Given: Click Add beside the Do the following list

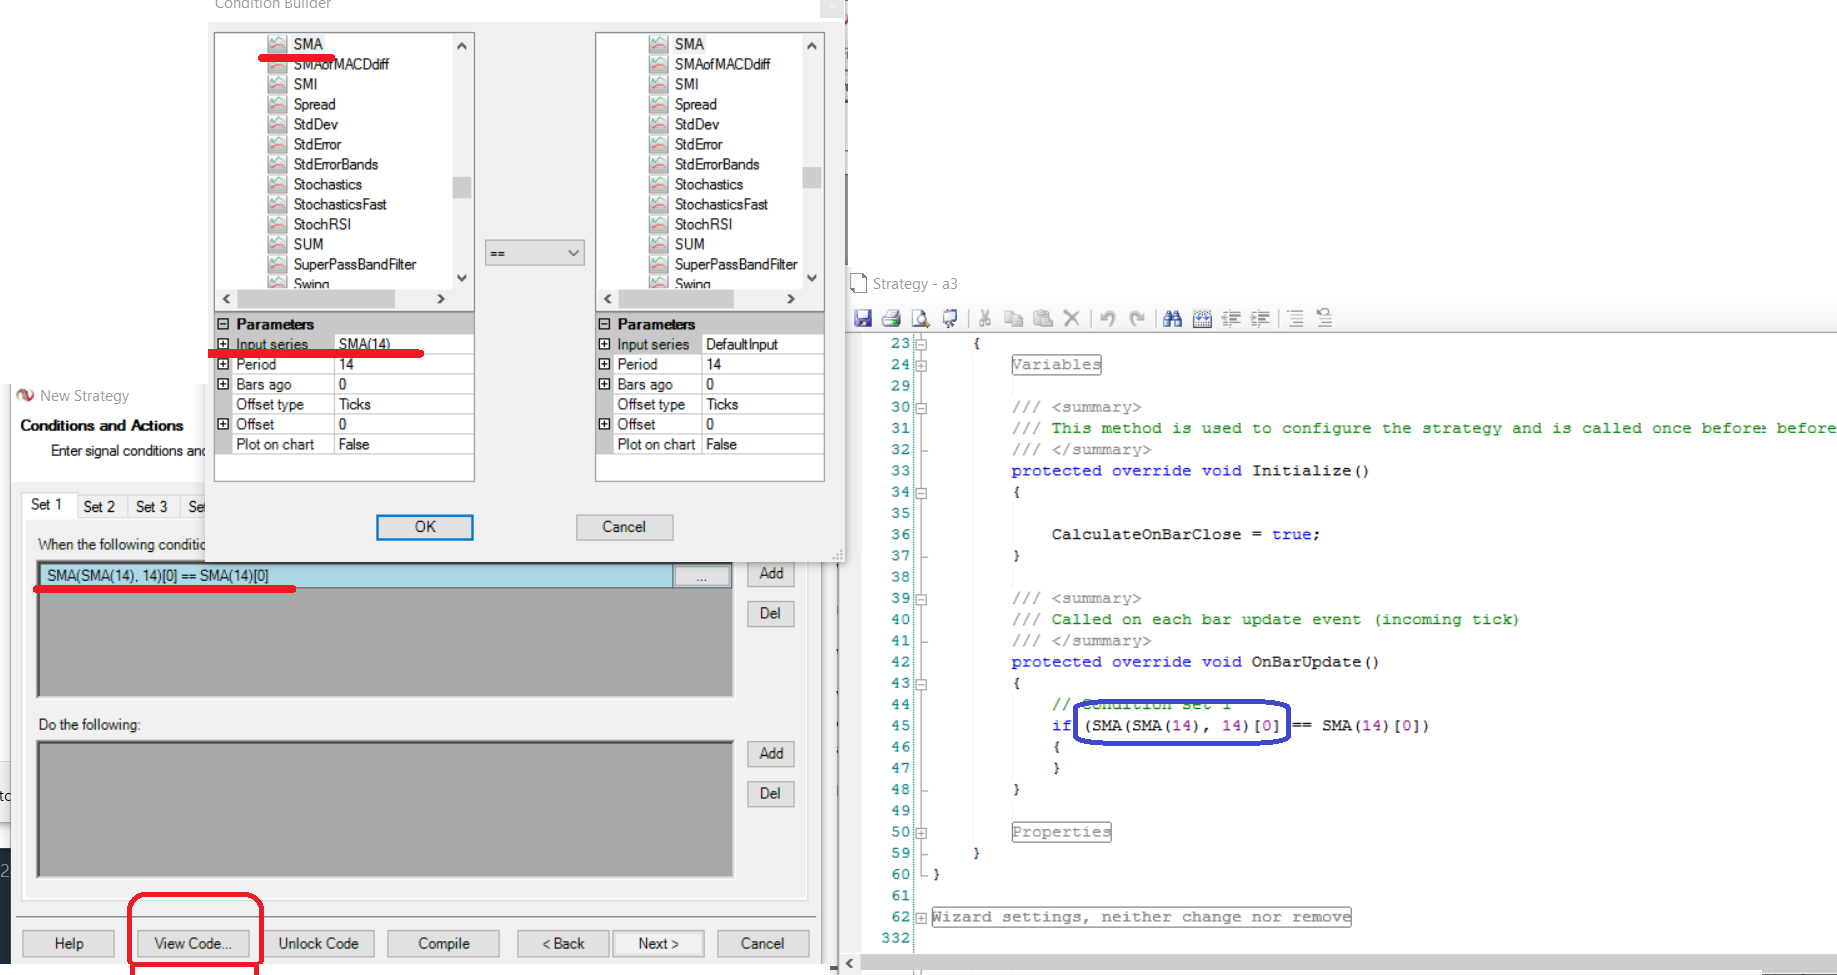Looking at the screenshot, I should [771, 753].
